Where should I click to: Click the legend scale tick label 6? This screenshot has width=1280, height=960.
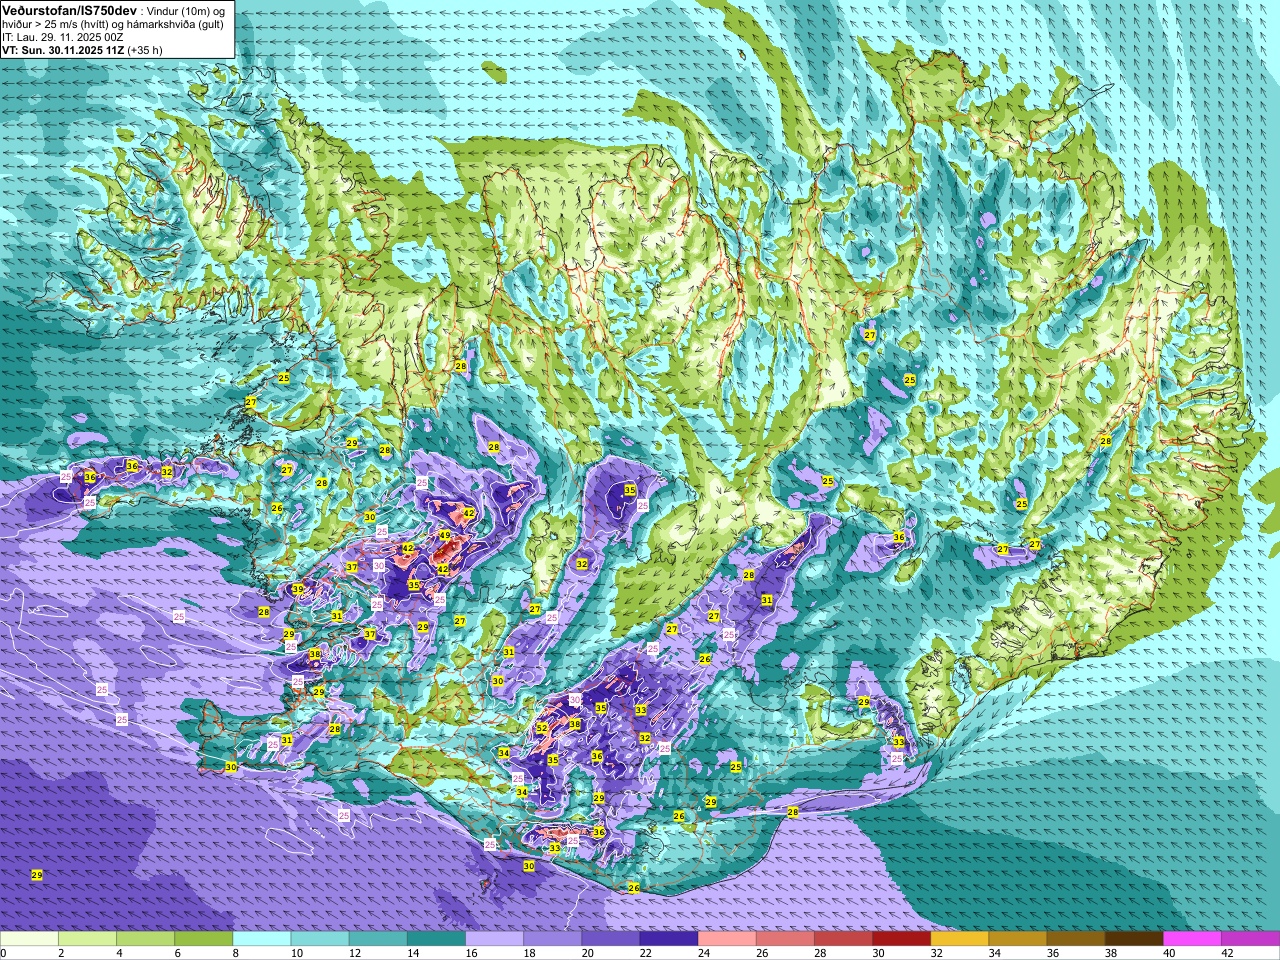point(177,953)
